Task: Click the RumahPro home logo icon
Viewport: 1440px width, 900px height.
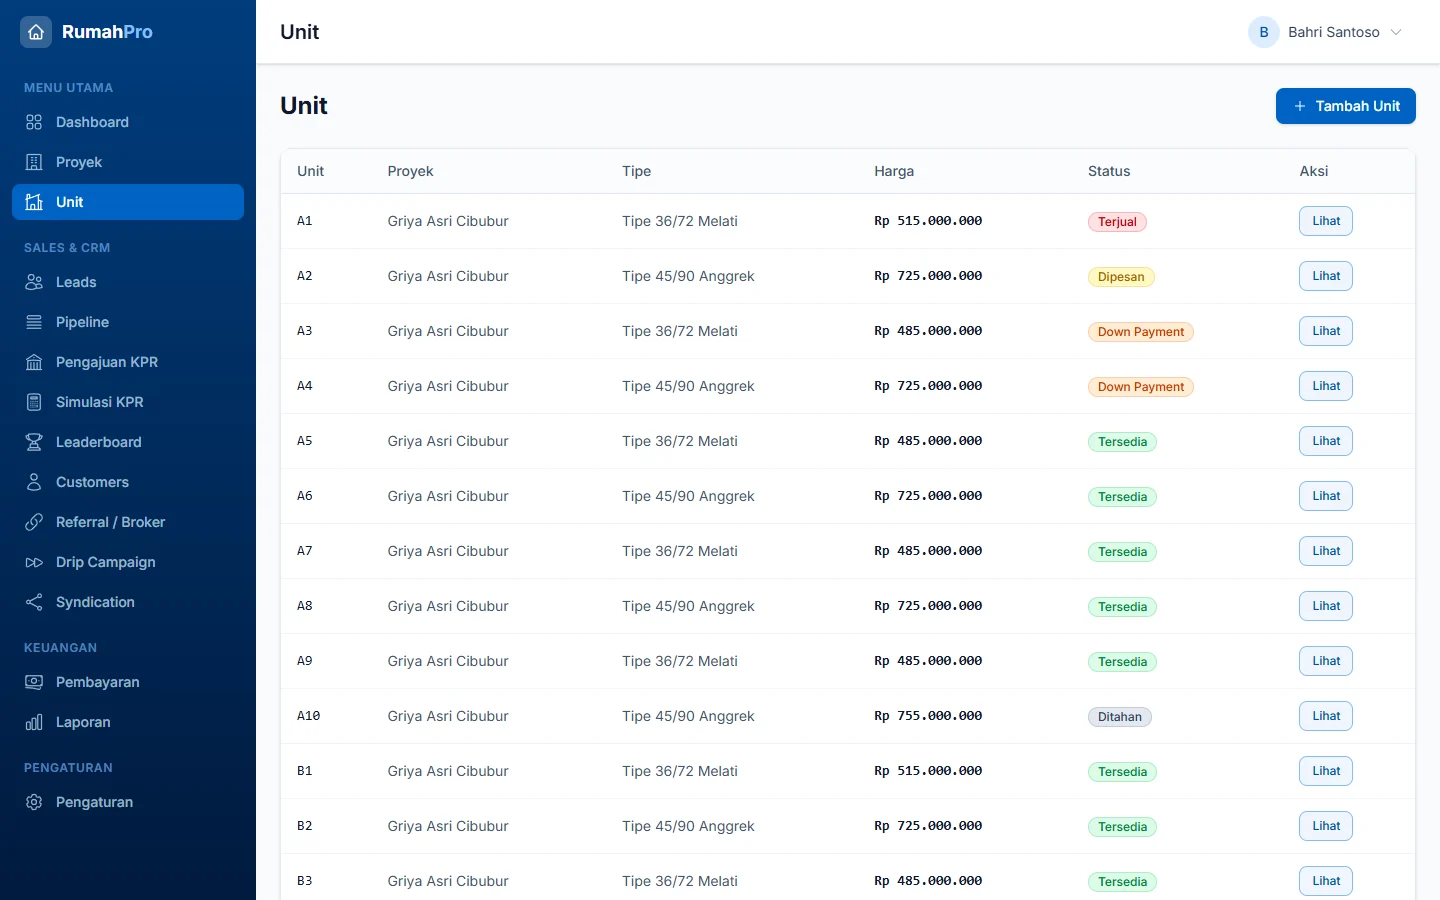Action: [36, 32]
